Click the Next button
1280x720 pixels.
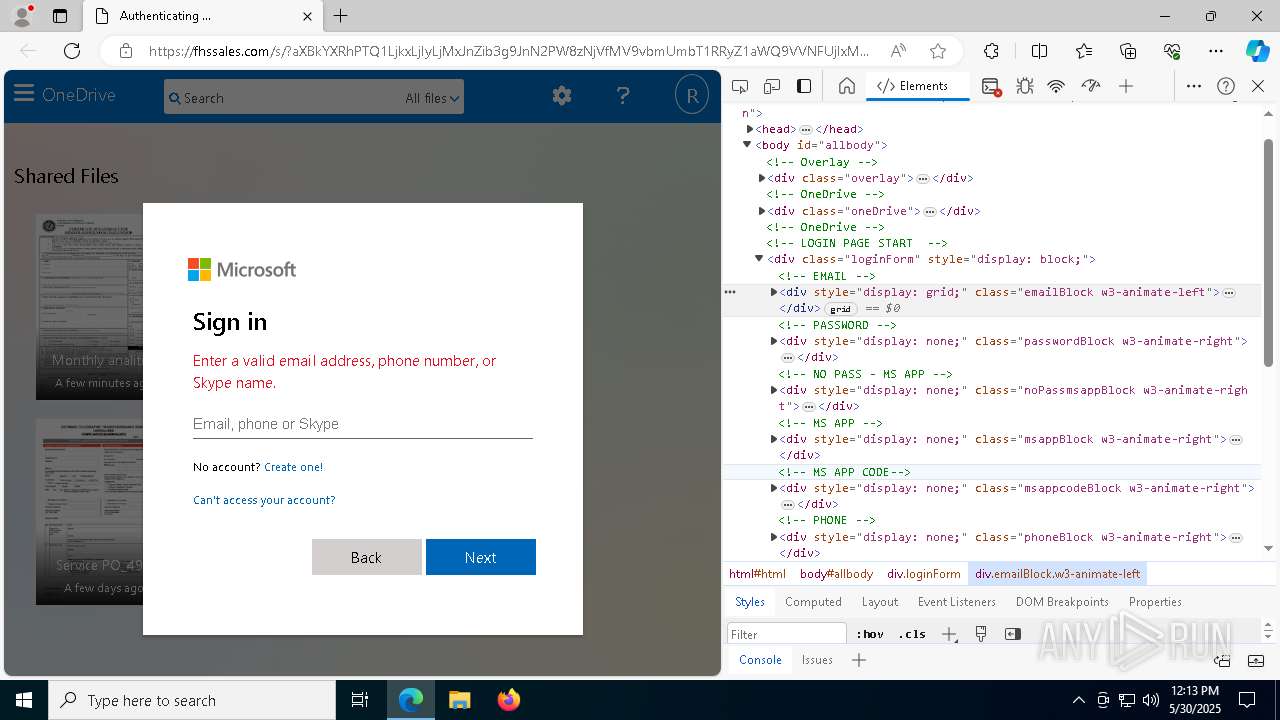click(481, 557)
